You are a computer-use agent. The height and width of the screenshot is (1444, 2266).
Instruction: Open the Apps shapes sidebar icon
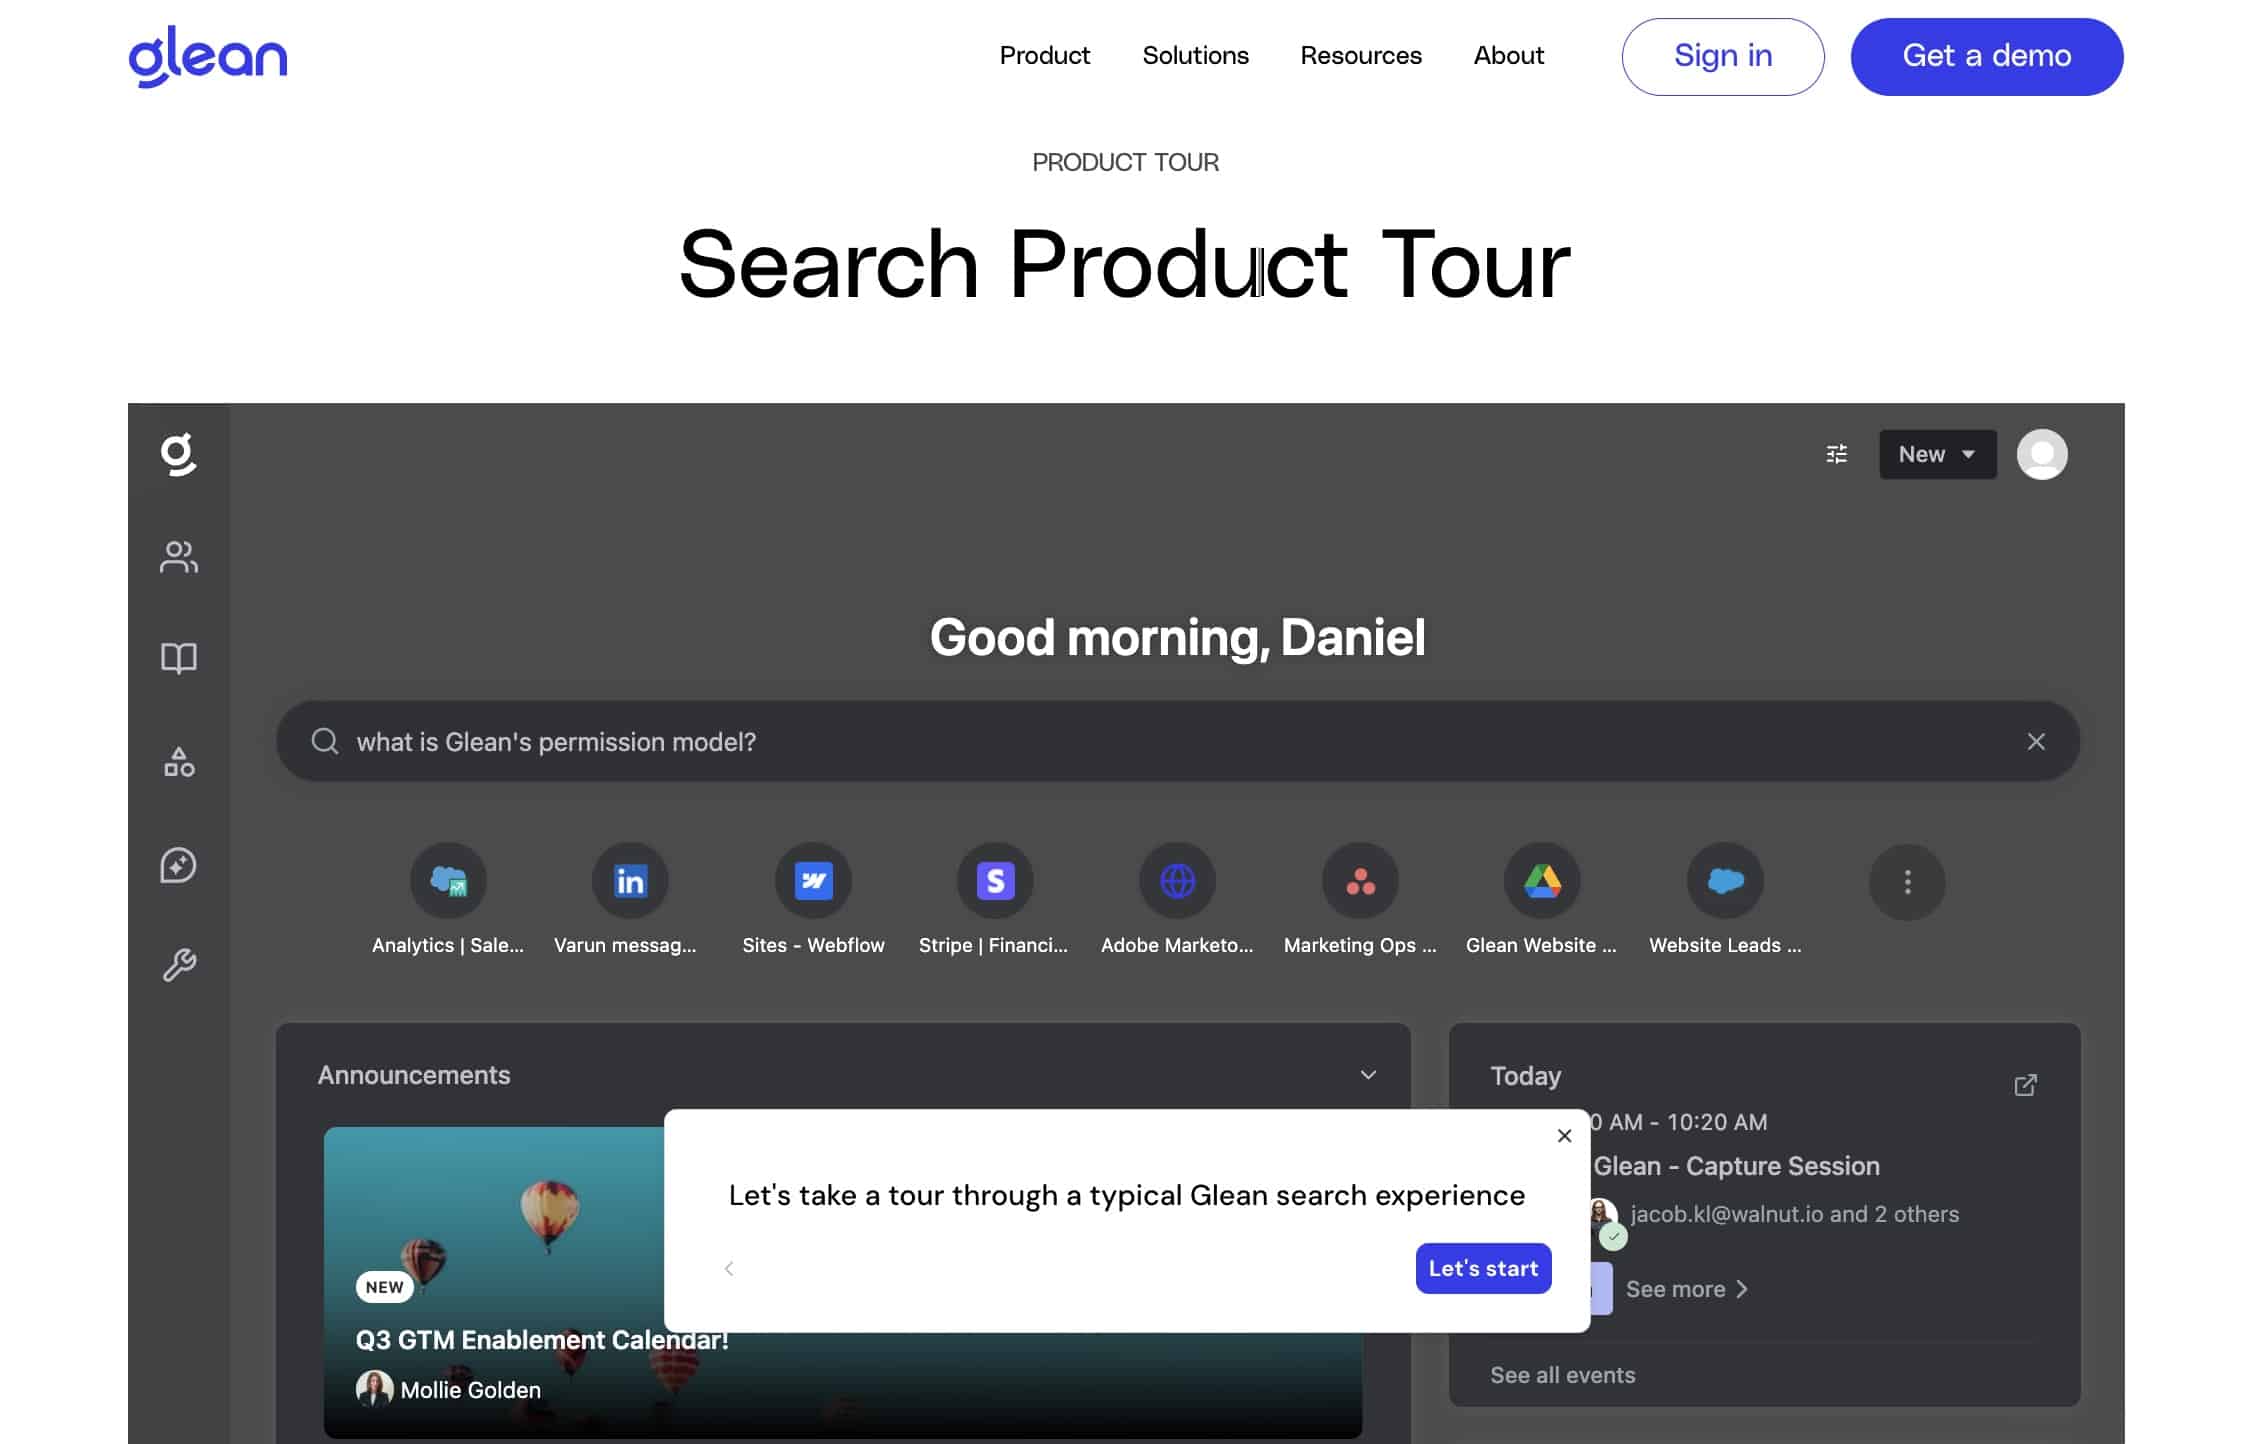pyautogui.click(x=178, y=762)
